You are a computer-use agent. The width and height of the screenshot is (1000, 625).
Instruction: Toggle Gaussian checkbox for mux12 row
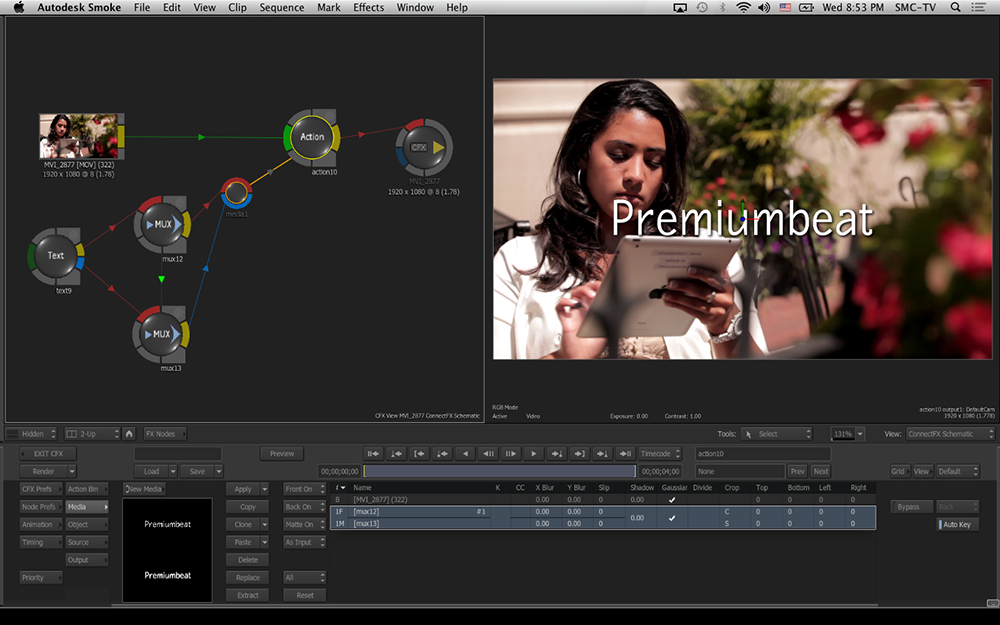672,517
